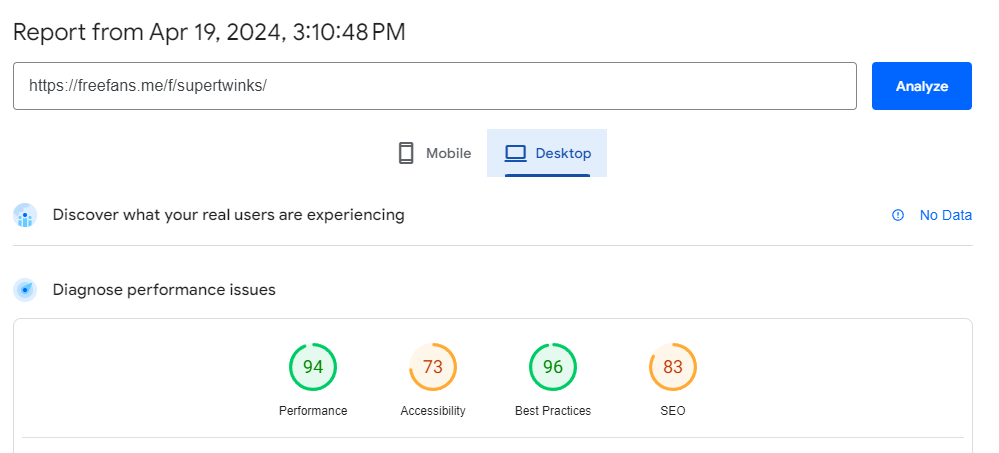
Task: Select the Desktop tab
Action: coord(547,154)
